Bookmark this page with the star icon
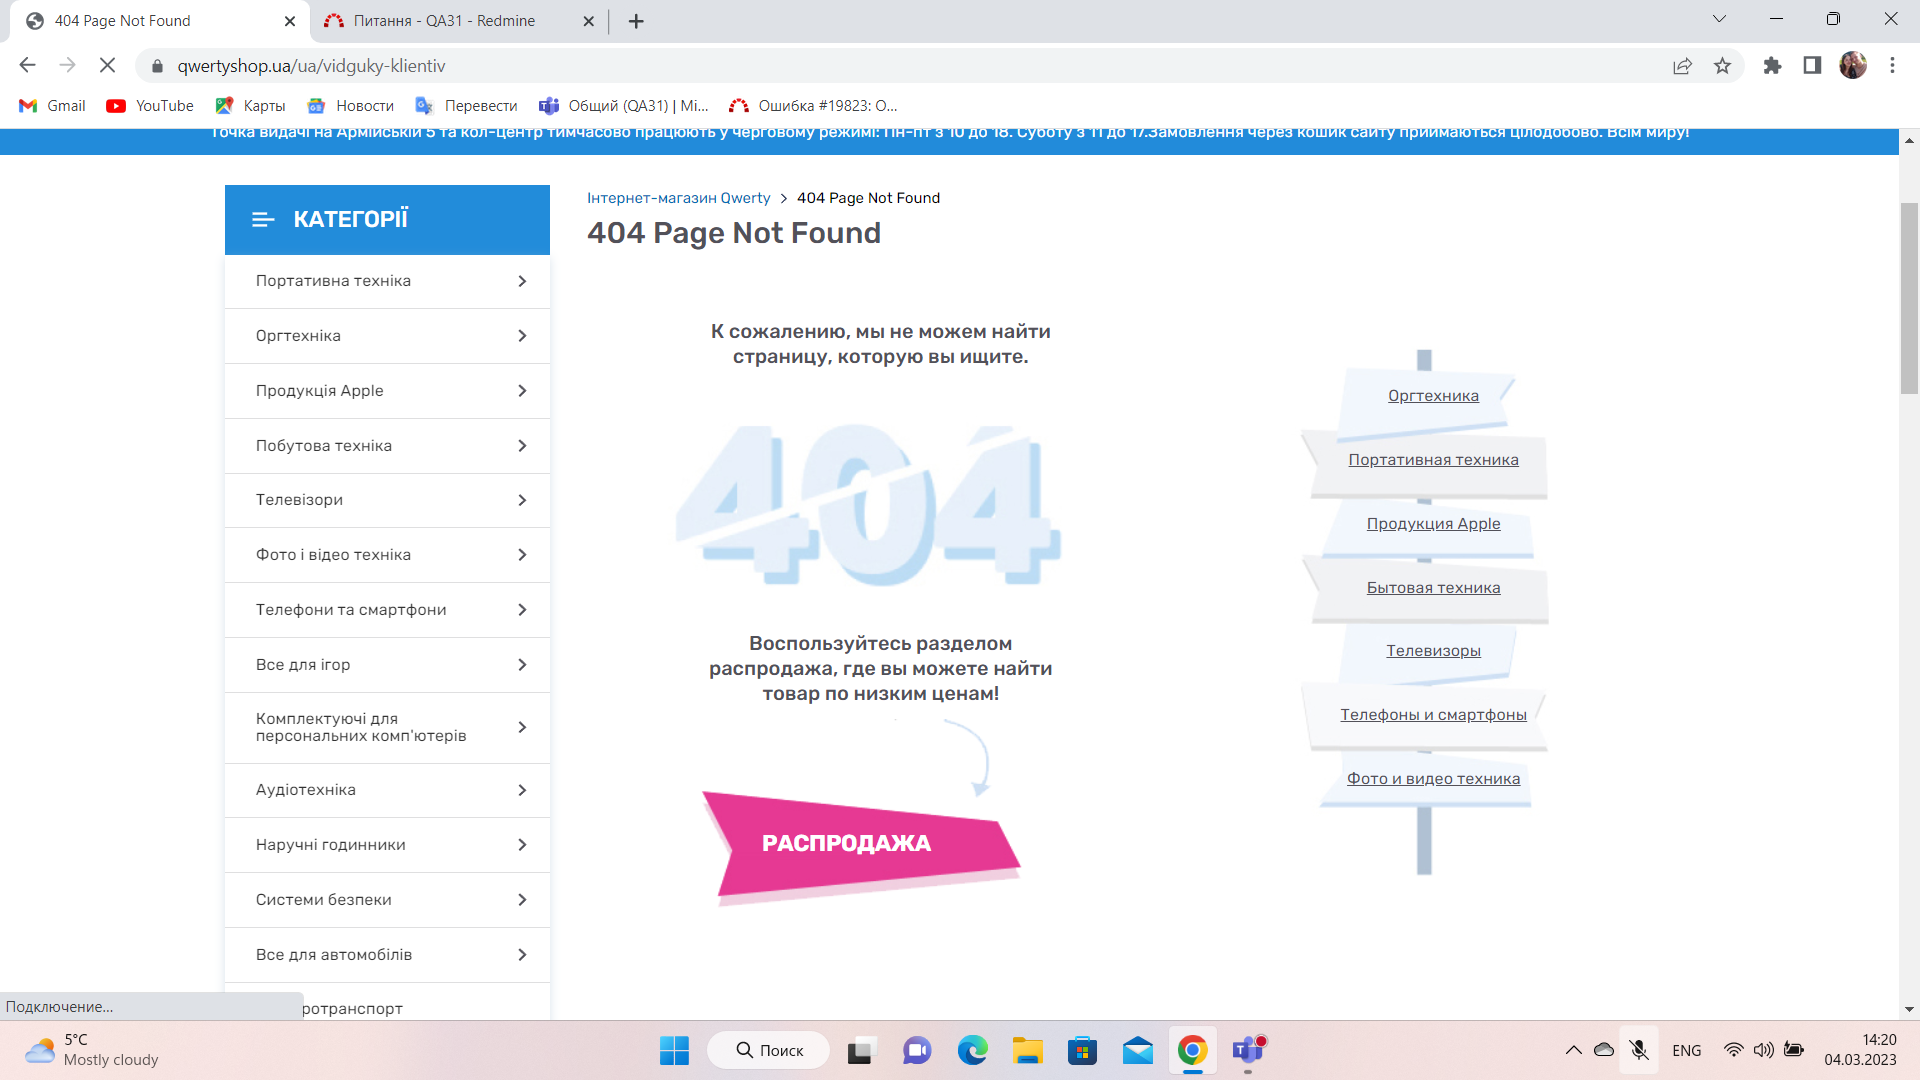This screenshot has width=1920, height=1080. 1722,66
